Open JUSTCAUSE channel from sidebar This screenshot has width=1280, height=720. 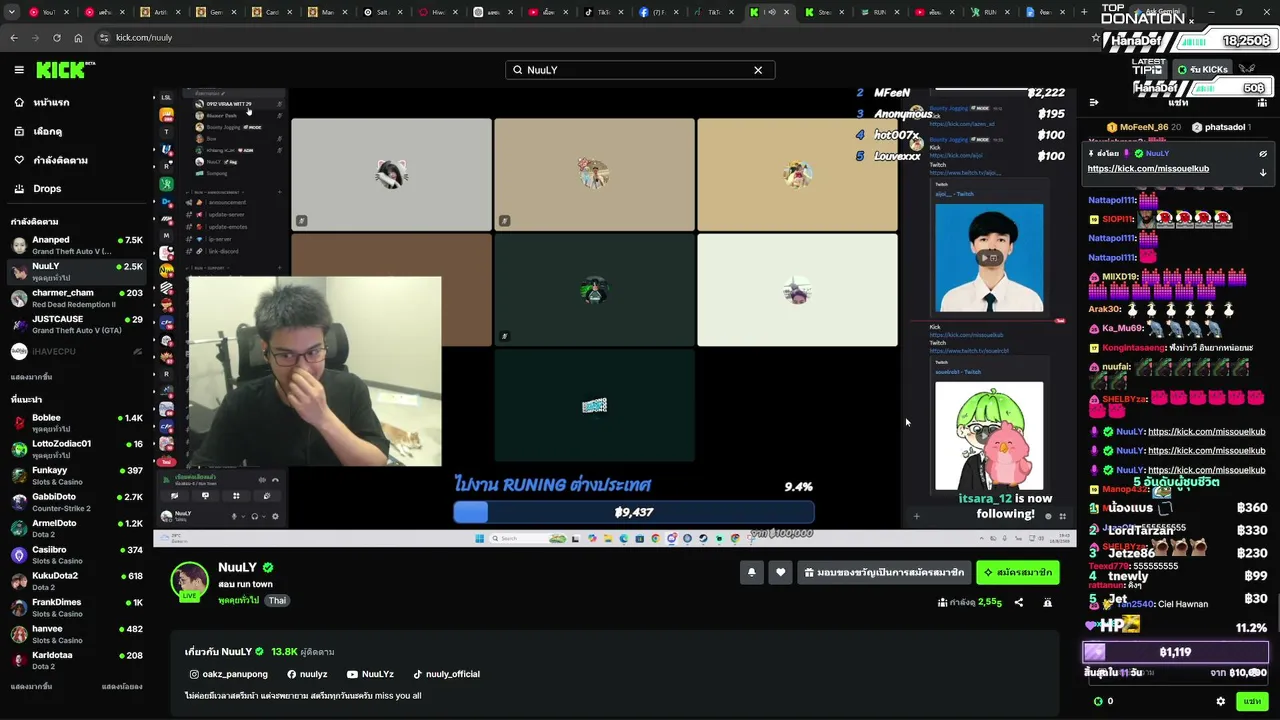point(77,324)
